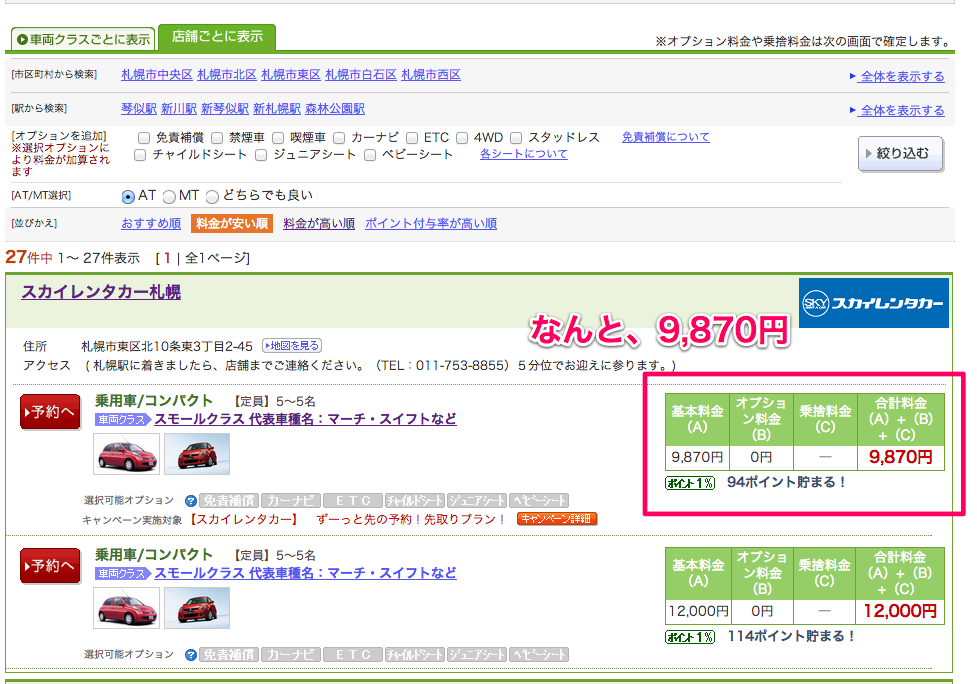Enable the スタッドレス option checkbox
The image size is (977, 684).
516,138
